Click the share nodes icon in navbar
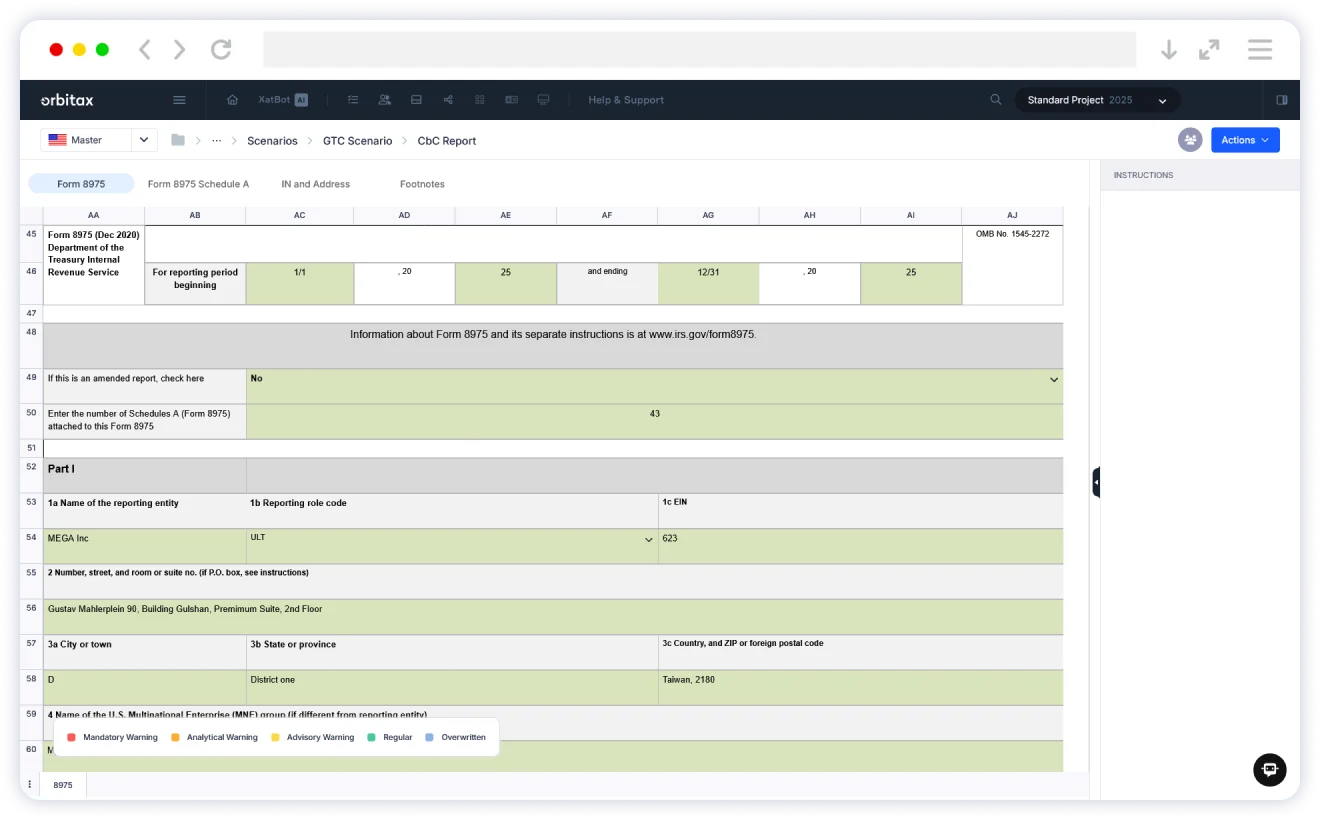 tap(448, 100)
